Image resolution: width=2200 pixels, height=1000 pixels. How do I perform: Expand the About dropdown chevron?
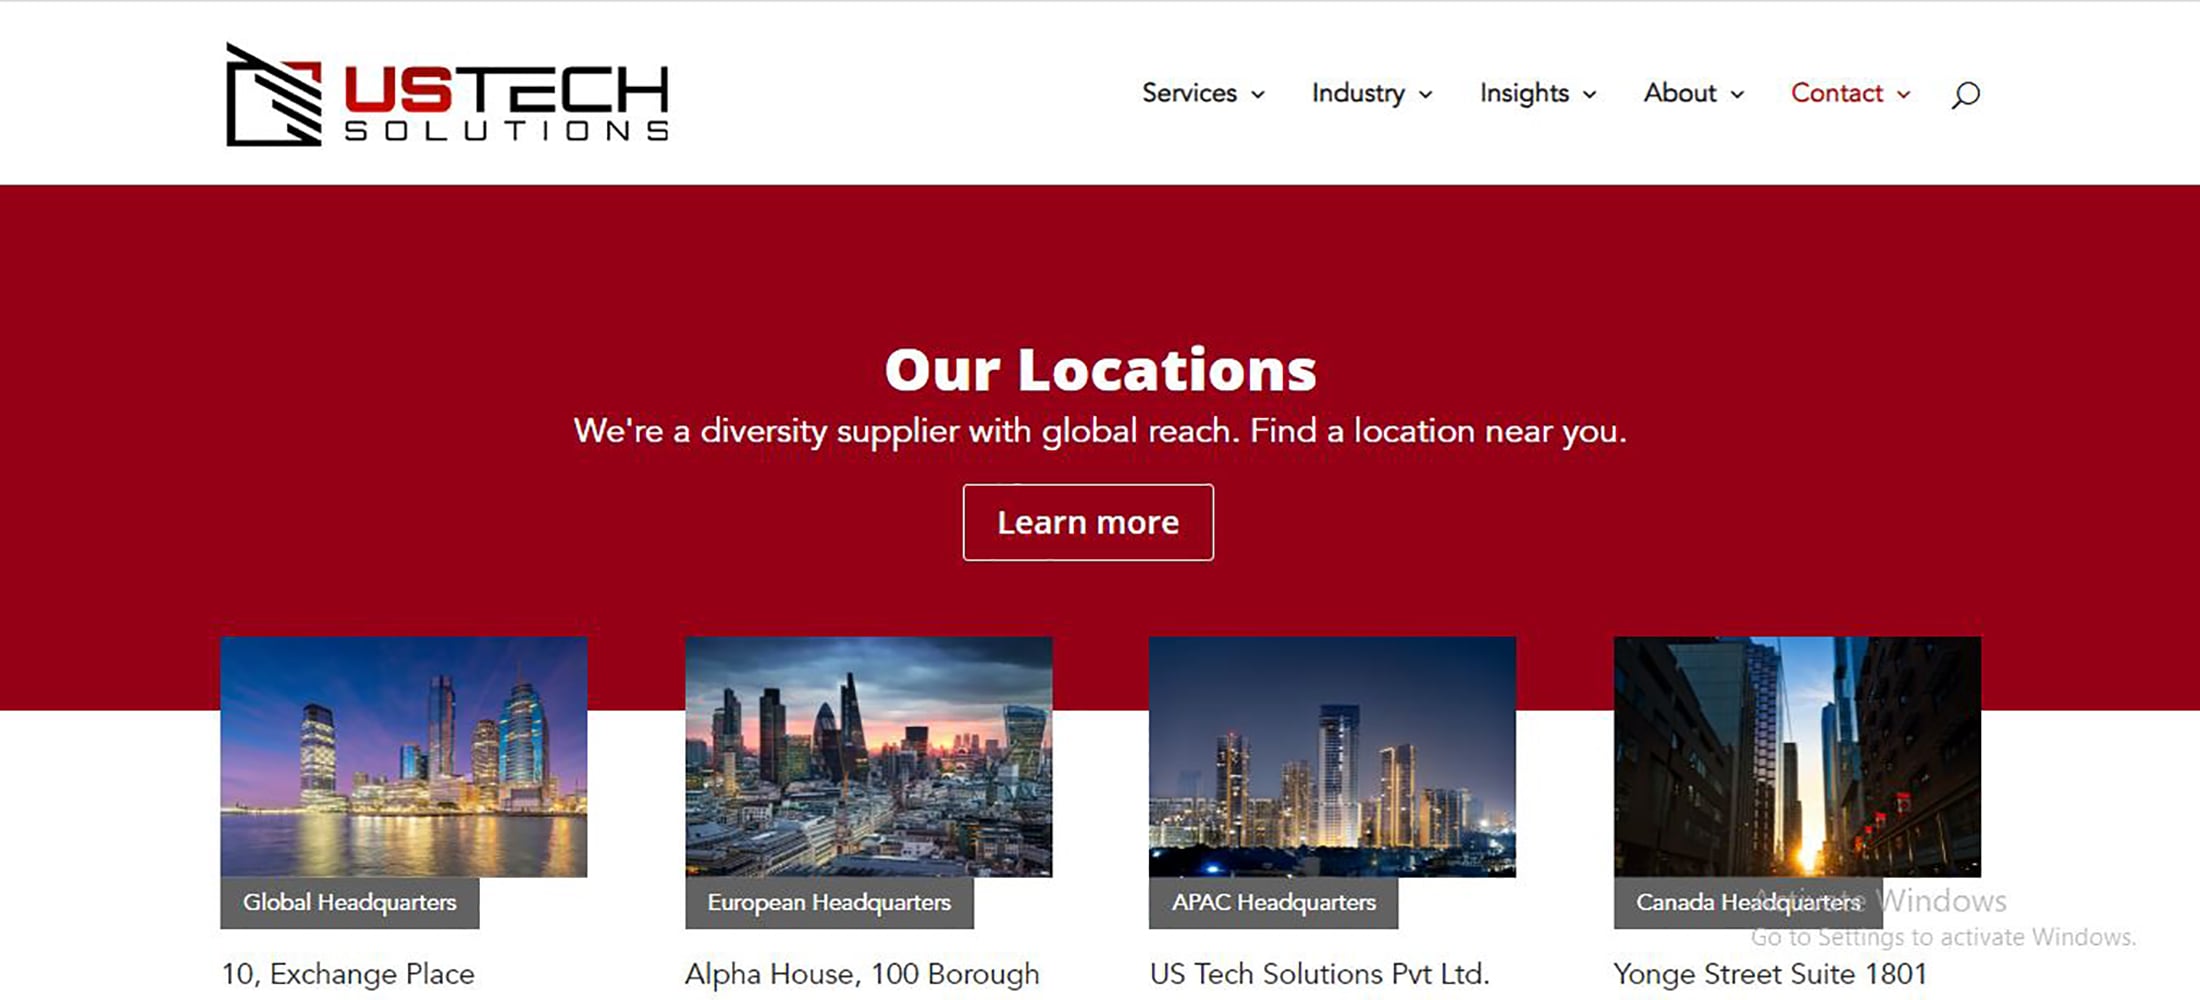pyautogui.click(x=1737, y=94)
